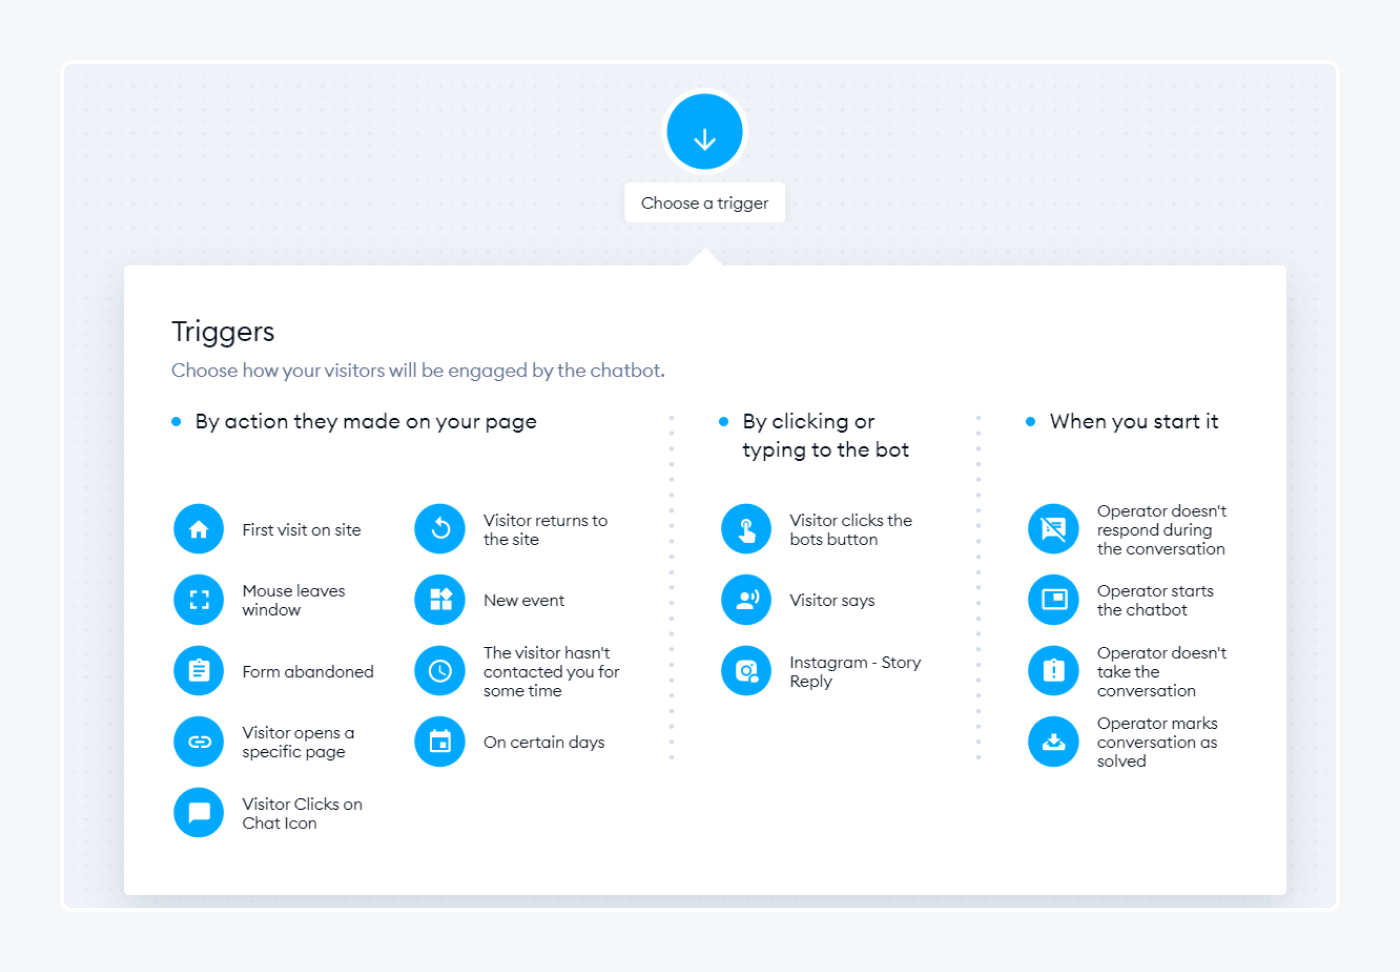Select the Operator doesn't respond icon

tap(1054, 529)
